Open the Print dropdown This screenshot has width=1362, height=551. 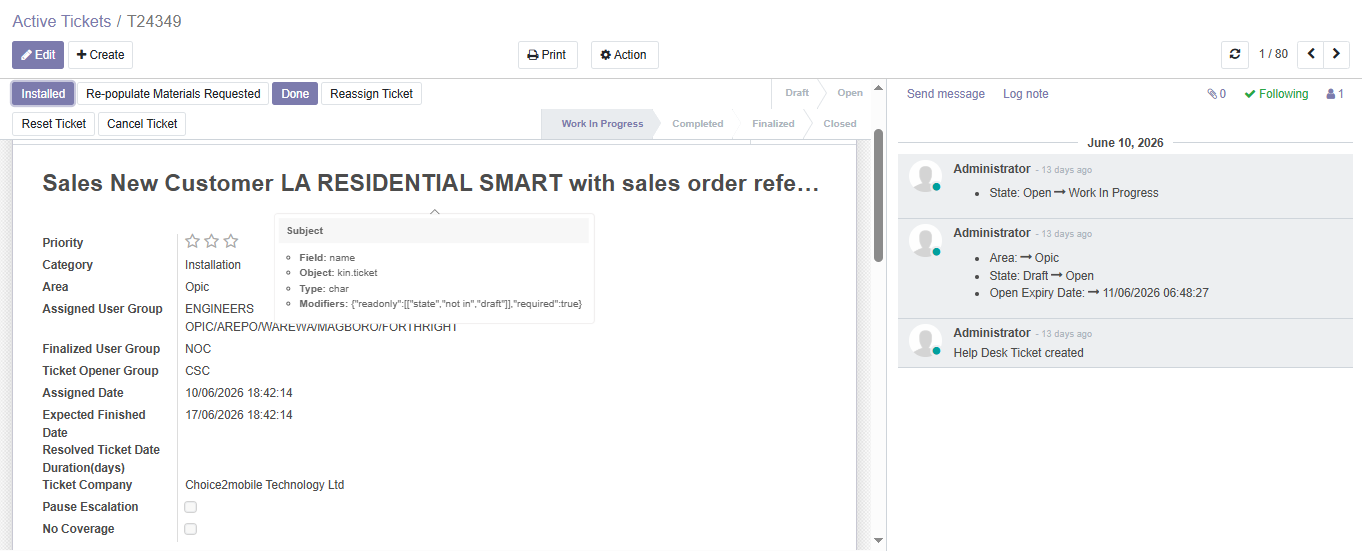[547, 55]
